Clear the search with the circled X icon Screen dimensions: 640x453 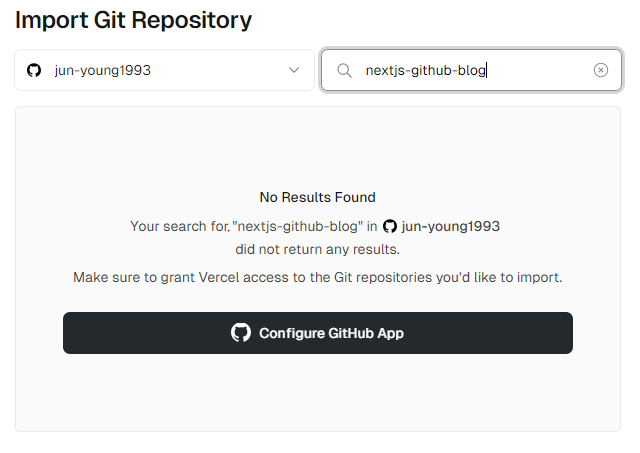pyautogui.click(x=601, y=70)
